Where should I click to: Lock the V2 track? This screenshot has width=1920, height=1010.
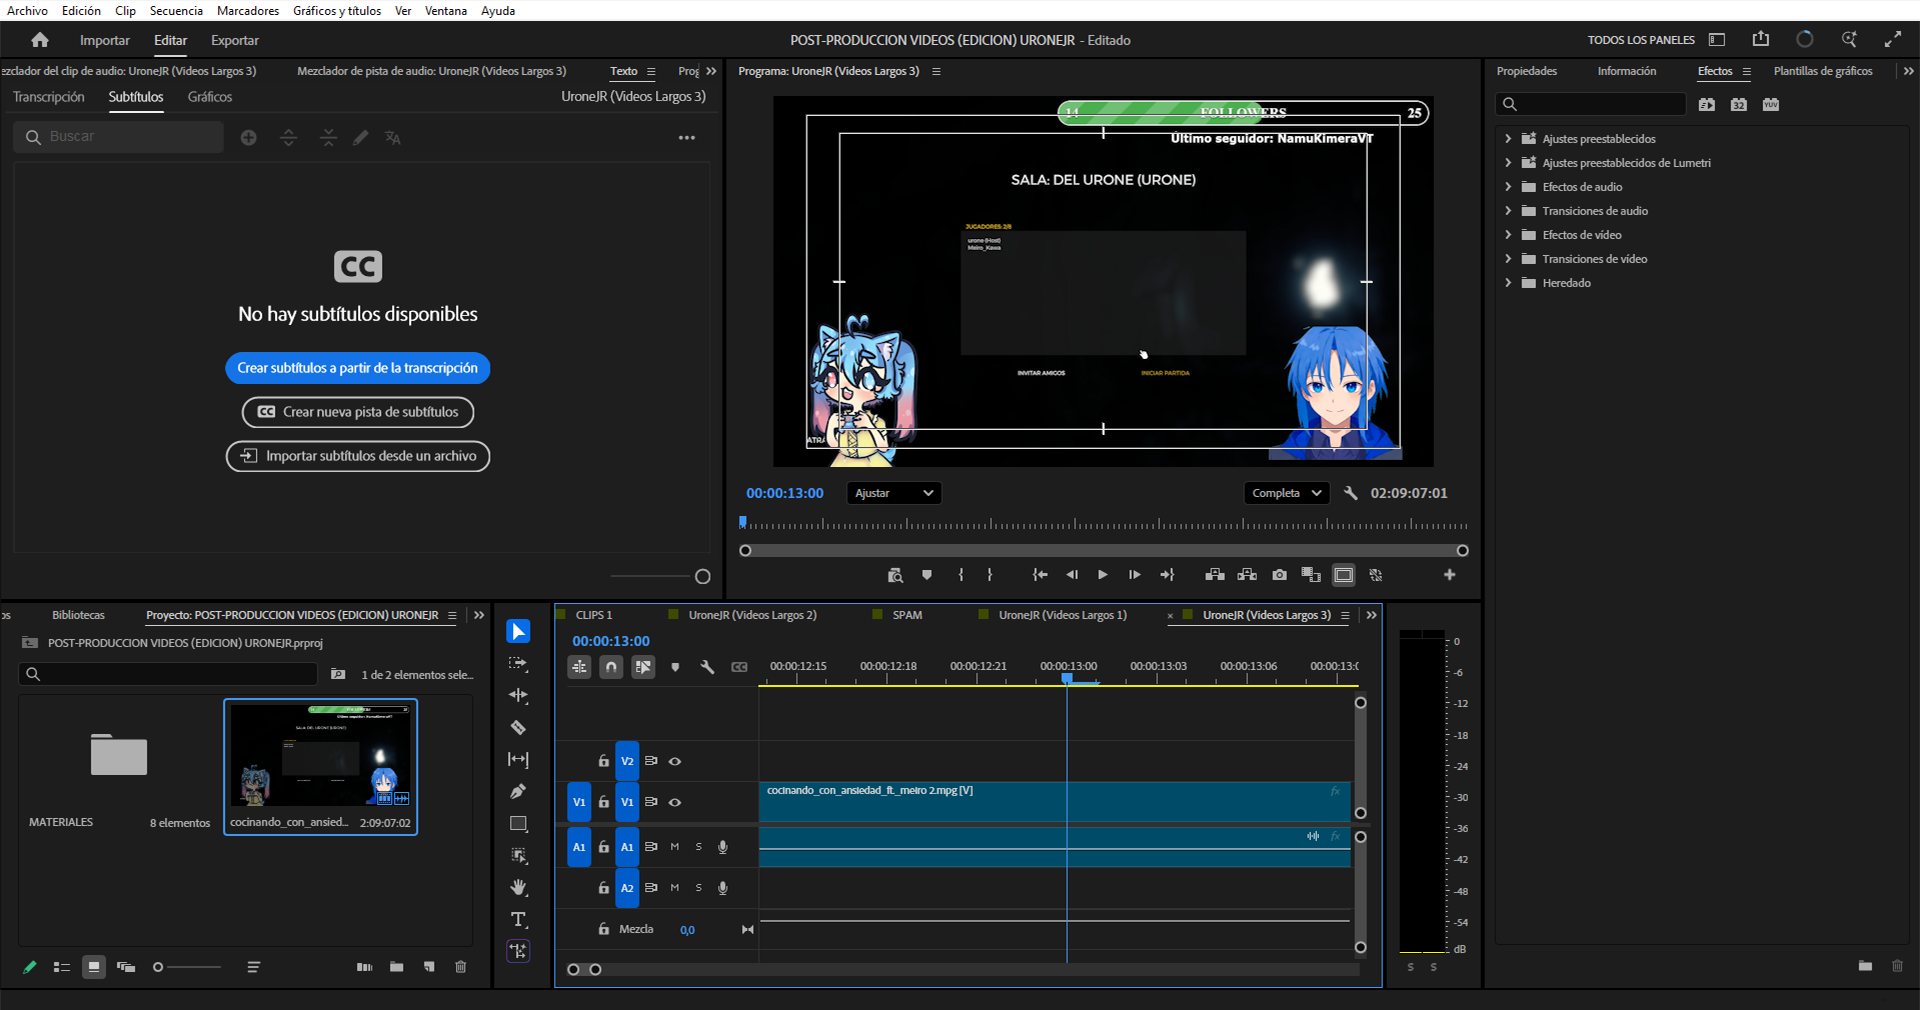pos(604,761)
